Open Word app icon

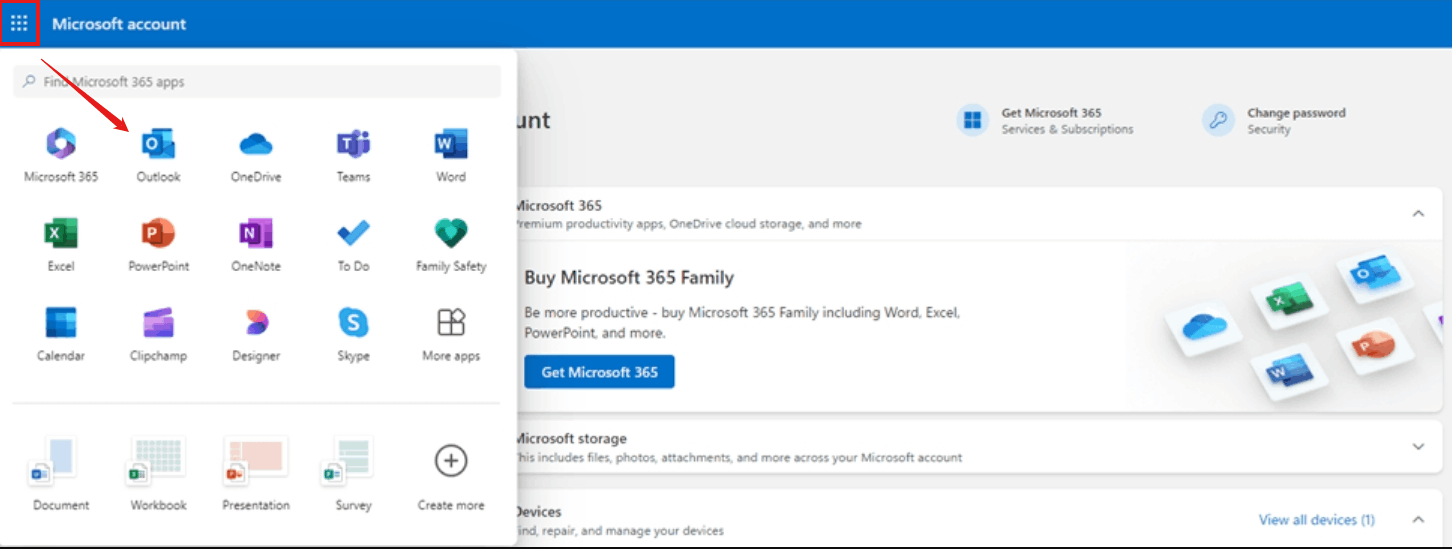[451, 145]
